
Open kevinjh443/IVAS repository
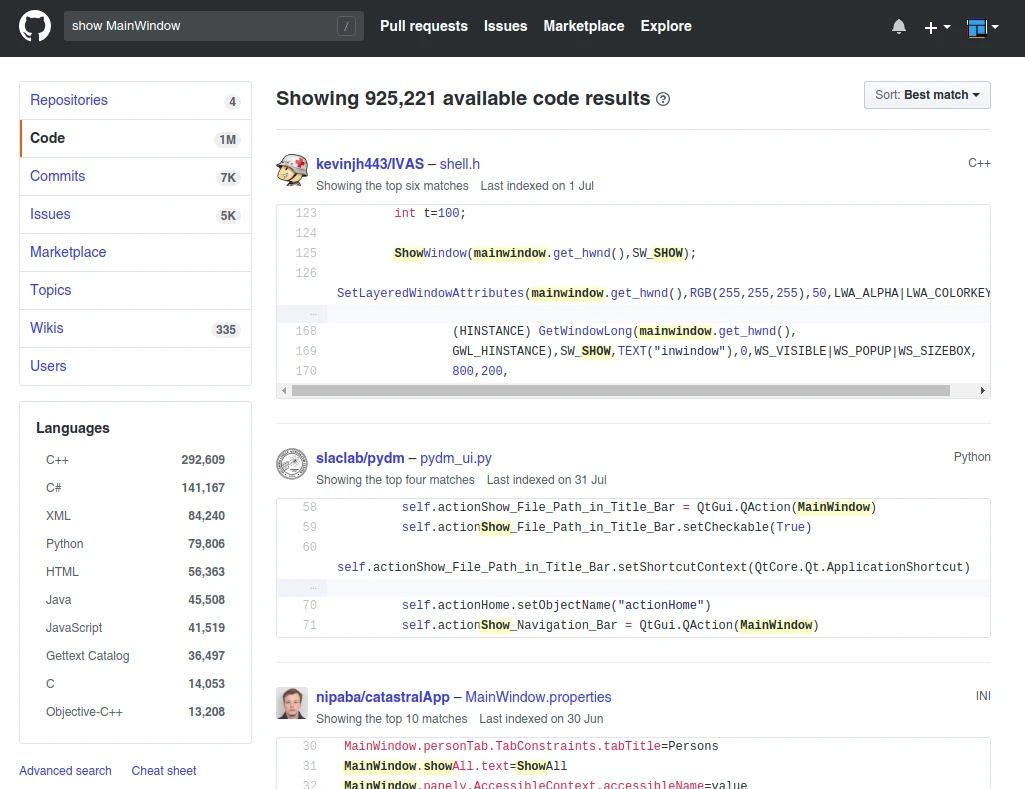[370, 164]
